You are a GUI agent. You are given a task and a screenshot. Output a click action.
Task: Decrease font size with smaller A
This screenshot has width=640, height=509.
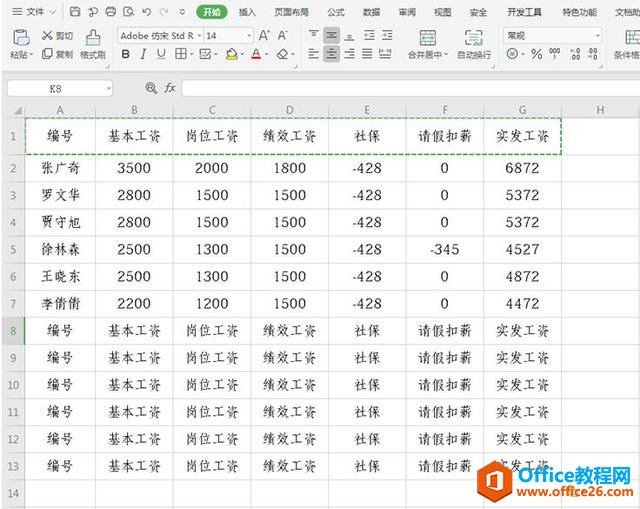pos(282,36)
